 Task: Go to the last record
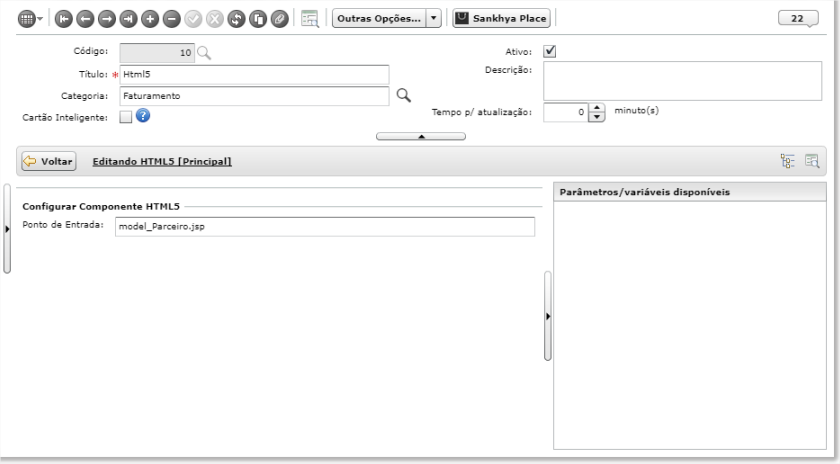coord(128,19)
